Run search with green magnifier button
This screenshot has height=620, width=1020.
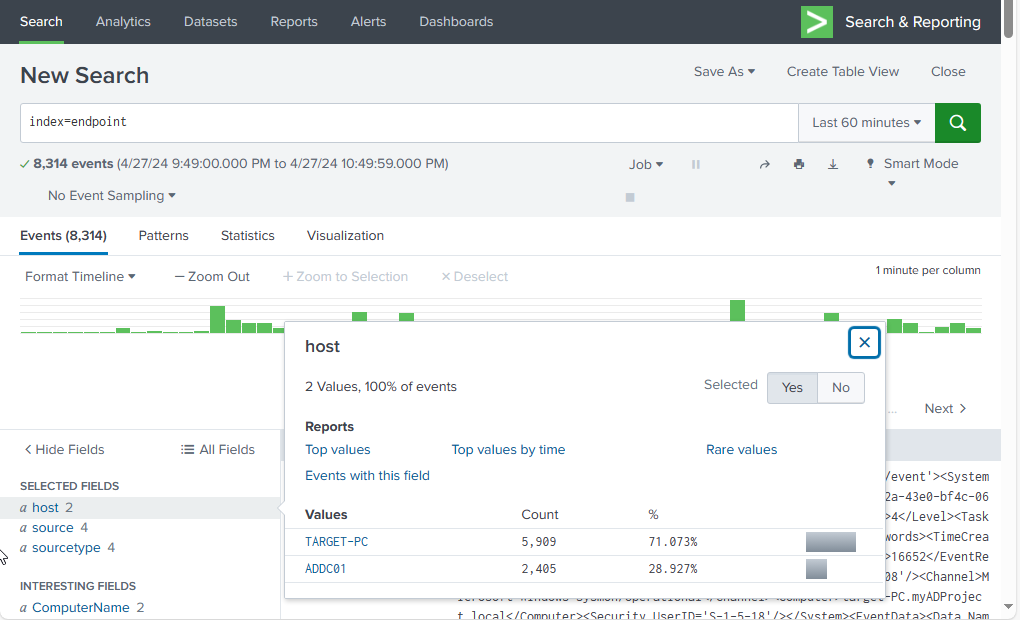point(958,123)
